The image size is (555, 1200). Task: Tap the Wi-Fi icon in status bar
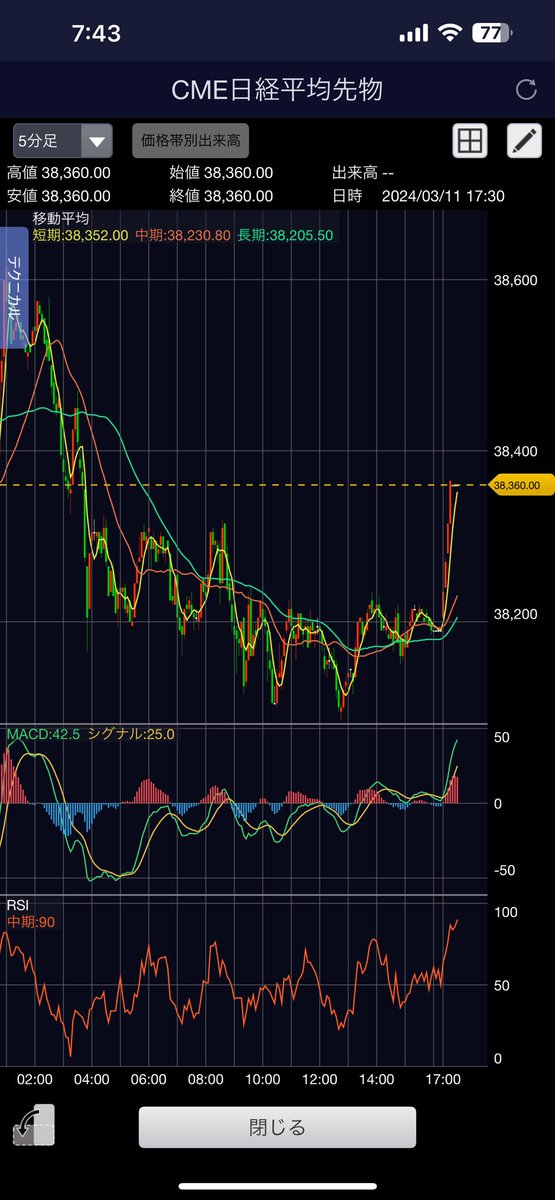click(450, 33)
